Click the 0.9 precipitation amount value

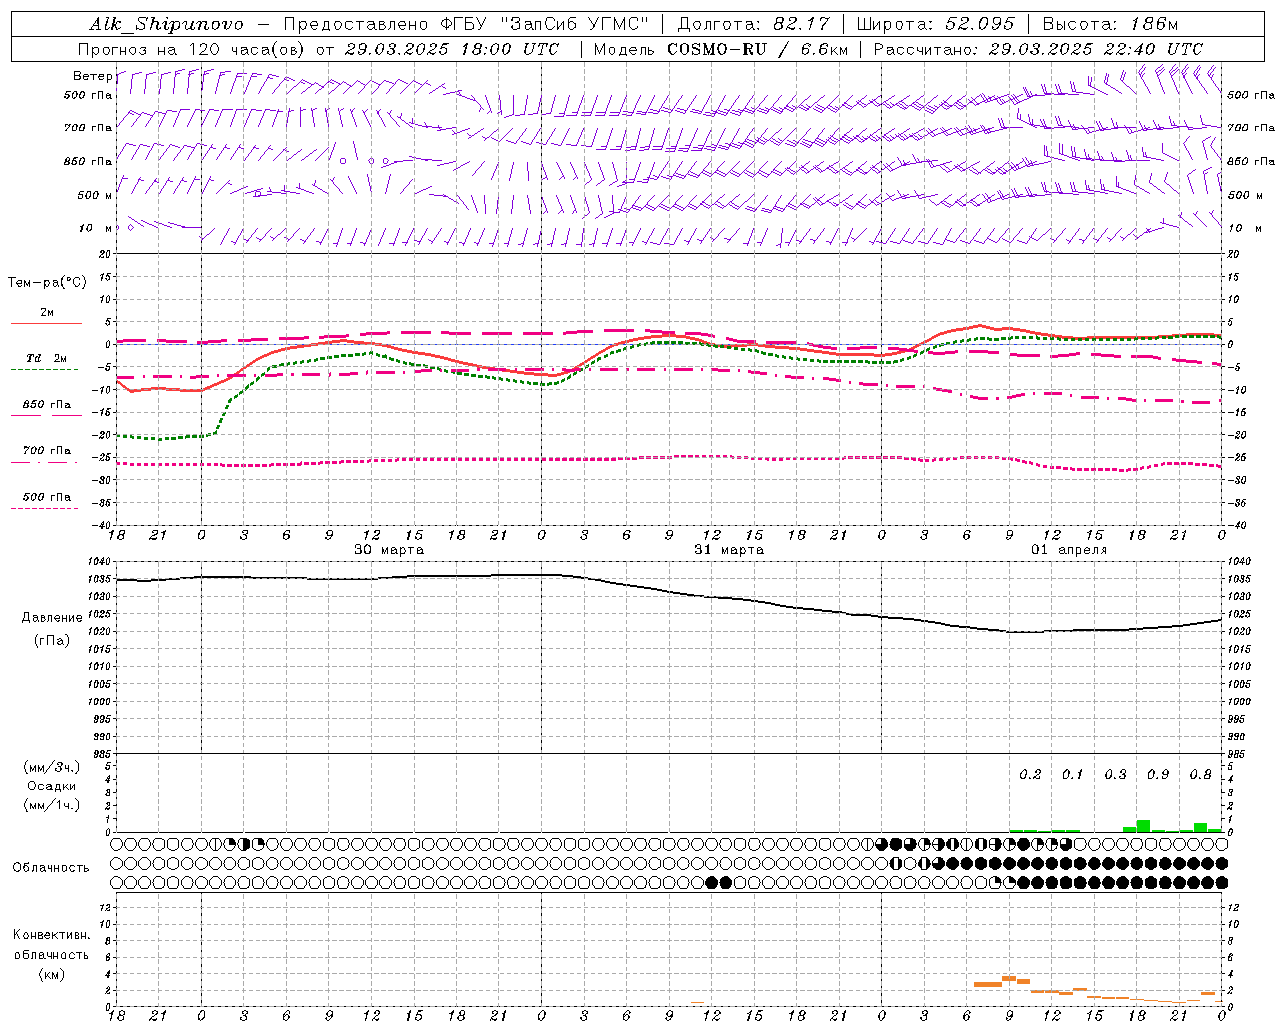[x=1158, y=774]
